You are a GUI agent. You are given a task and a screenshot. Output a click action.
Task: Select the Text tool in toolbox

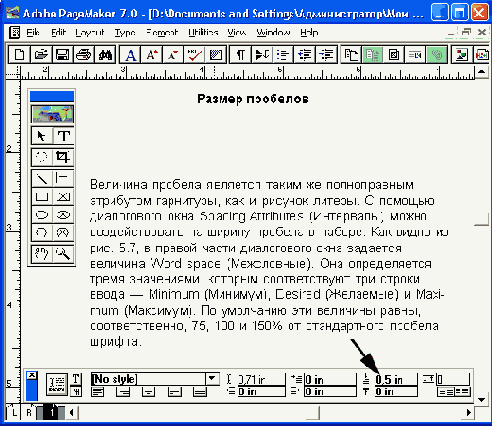pos(64,136)
